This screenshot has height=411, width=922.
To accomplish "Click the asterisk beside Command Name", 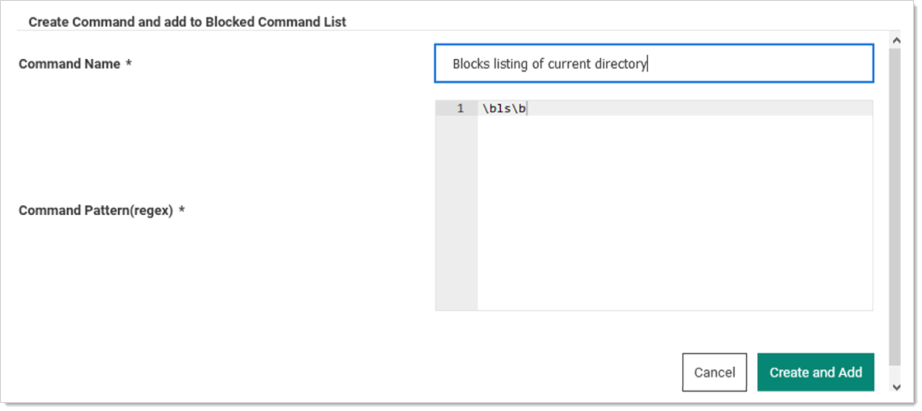I will pos(128,64).
